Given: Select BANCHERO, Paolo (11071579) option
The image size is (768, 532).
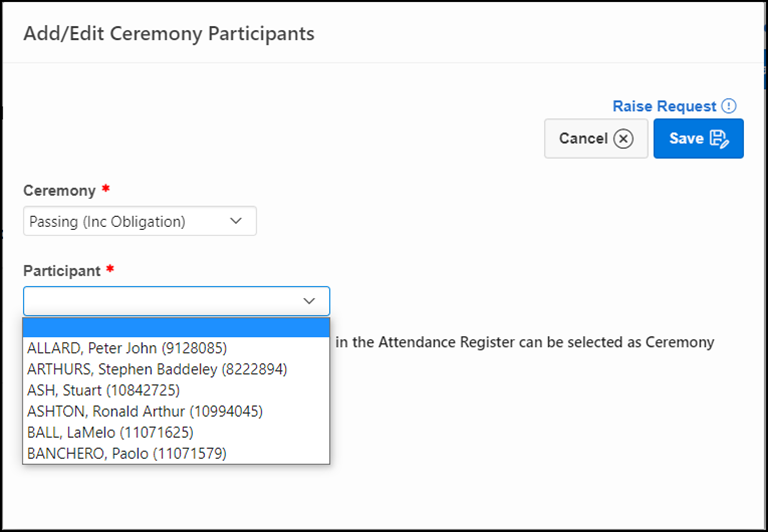Looking at the screenshot, I should coord(127,453).
